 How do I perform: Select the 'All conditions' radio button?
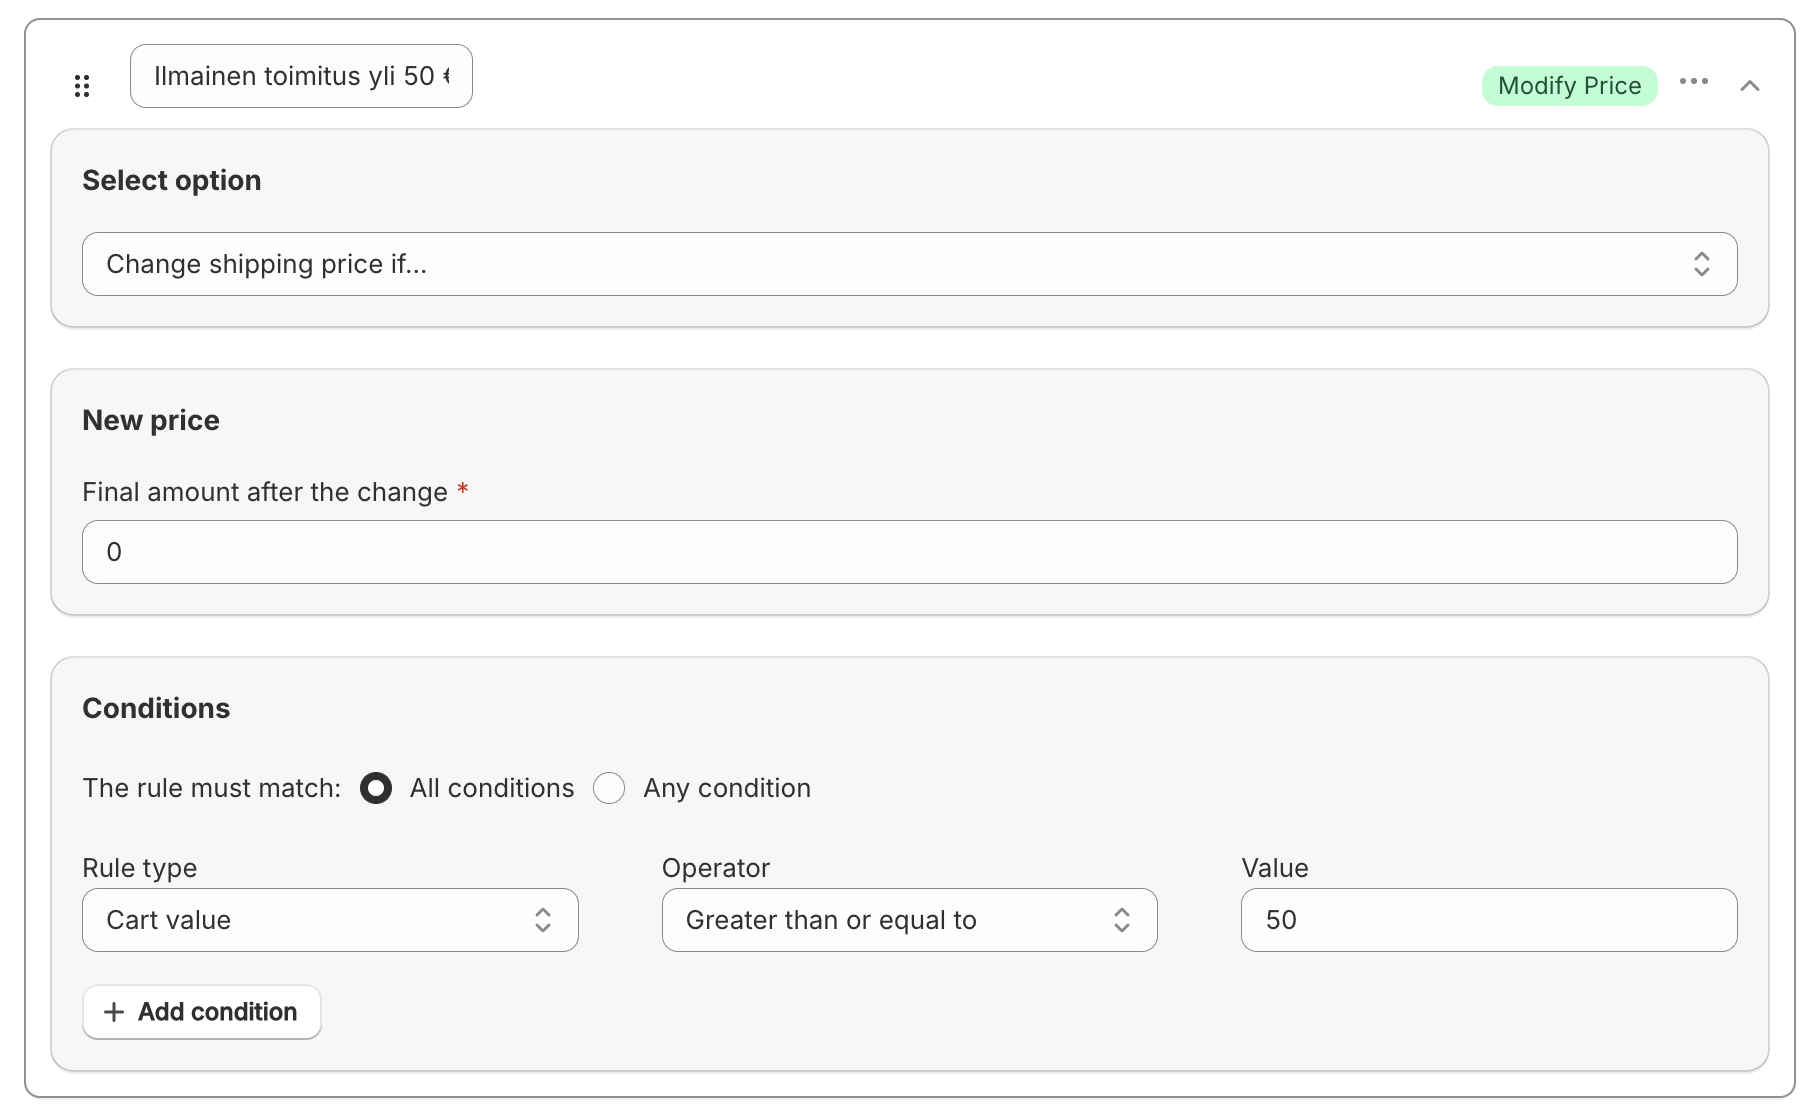coord(376,788)
